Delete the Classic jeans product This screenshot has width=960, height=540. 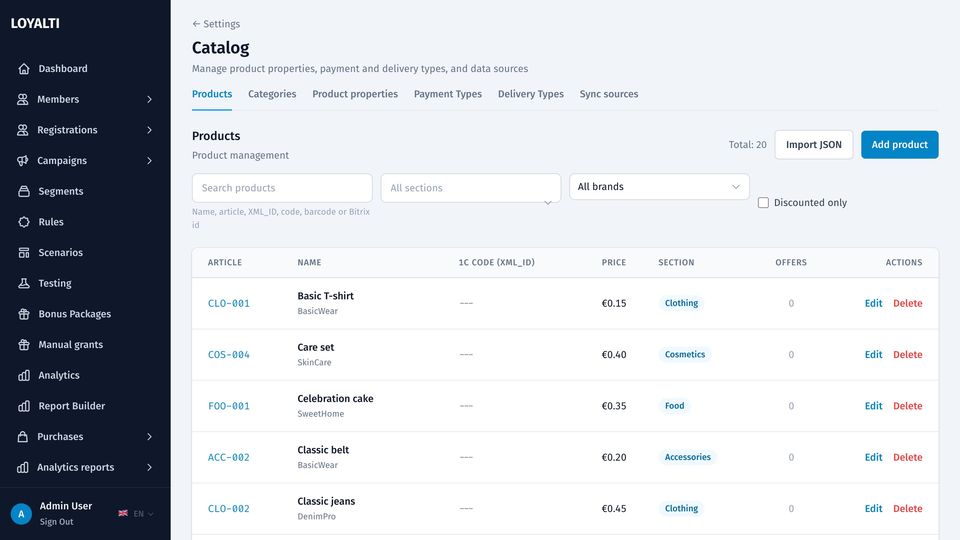(x=907, y=508)
